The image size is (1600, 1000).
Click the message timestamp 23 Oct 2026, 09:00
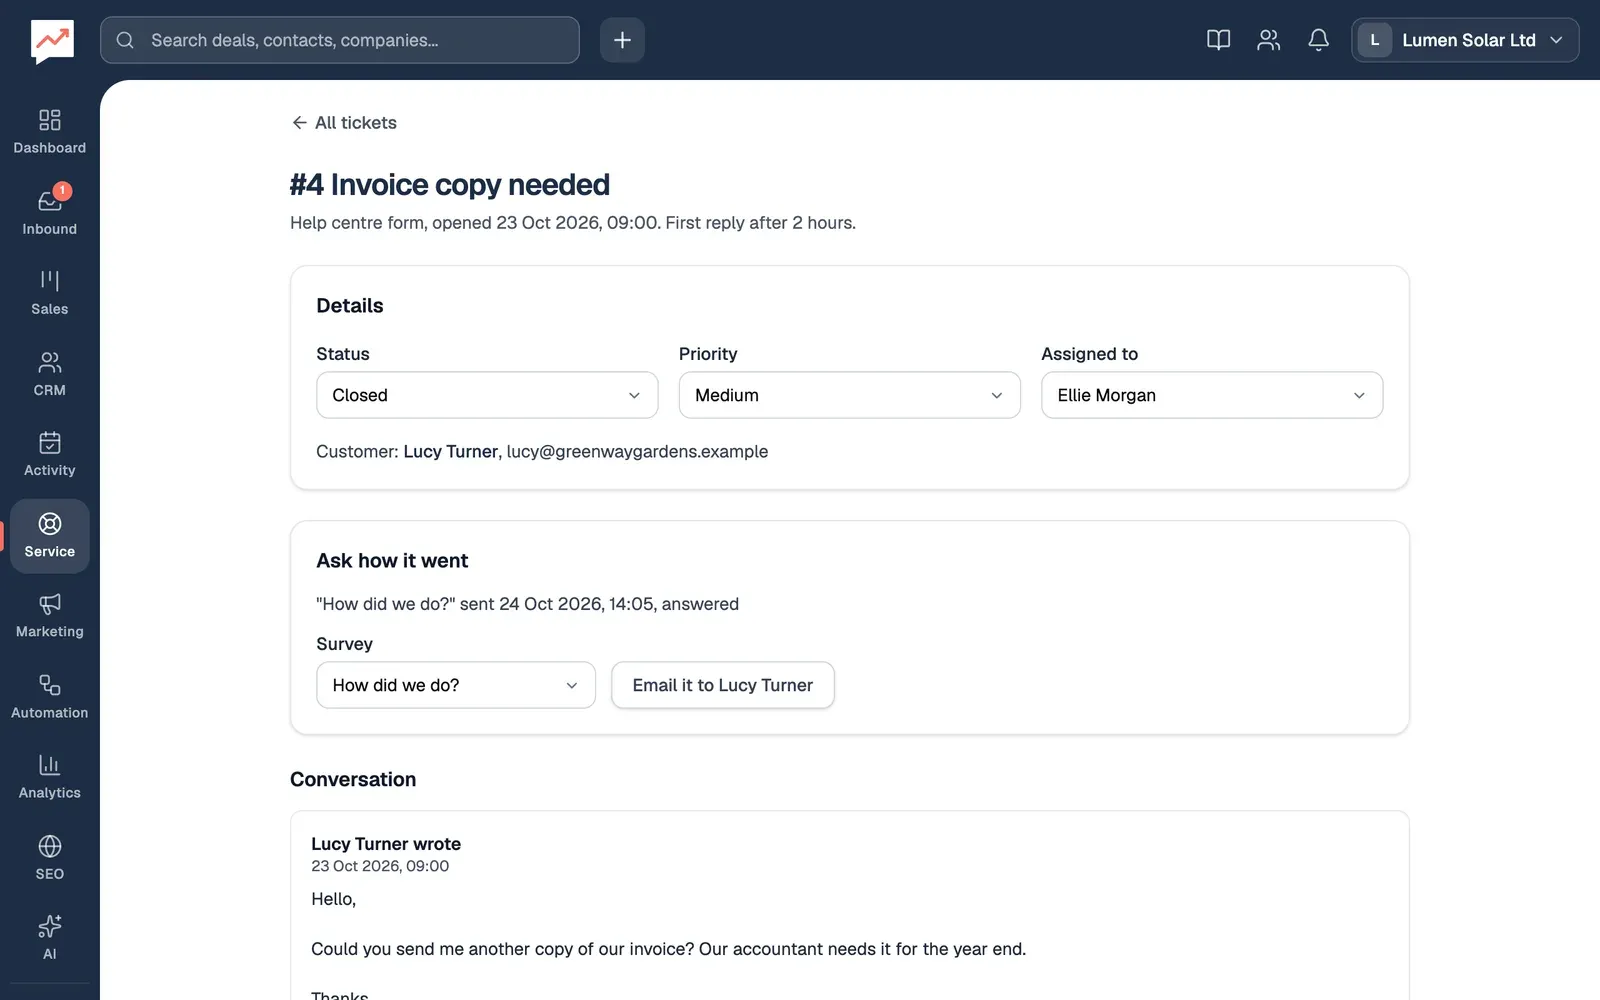point(380,866)
